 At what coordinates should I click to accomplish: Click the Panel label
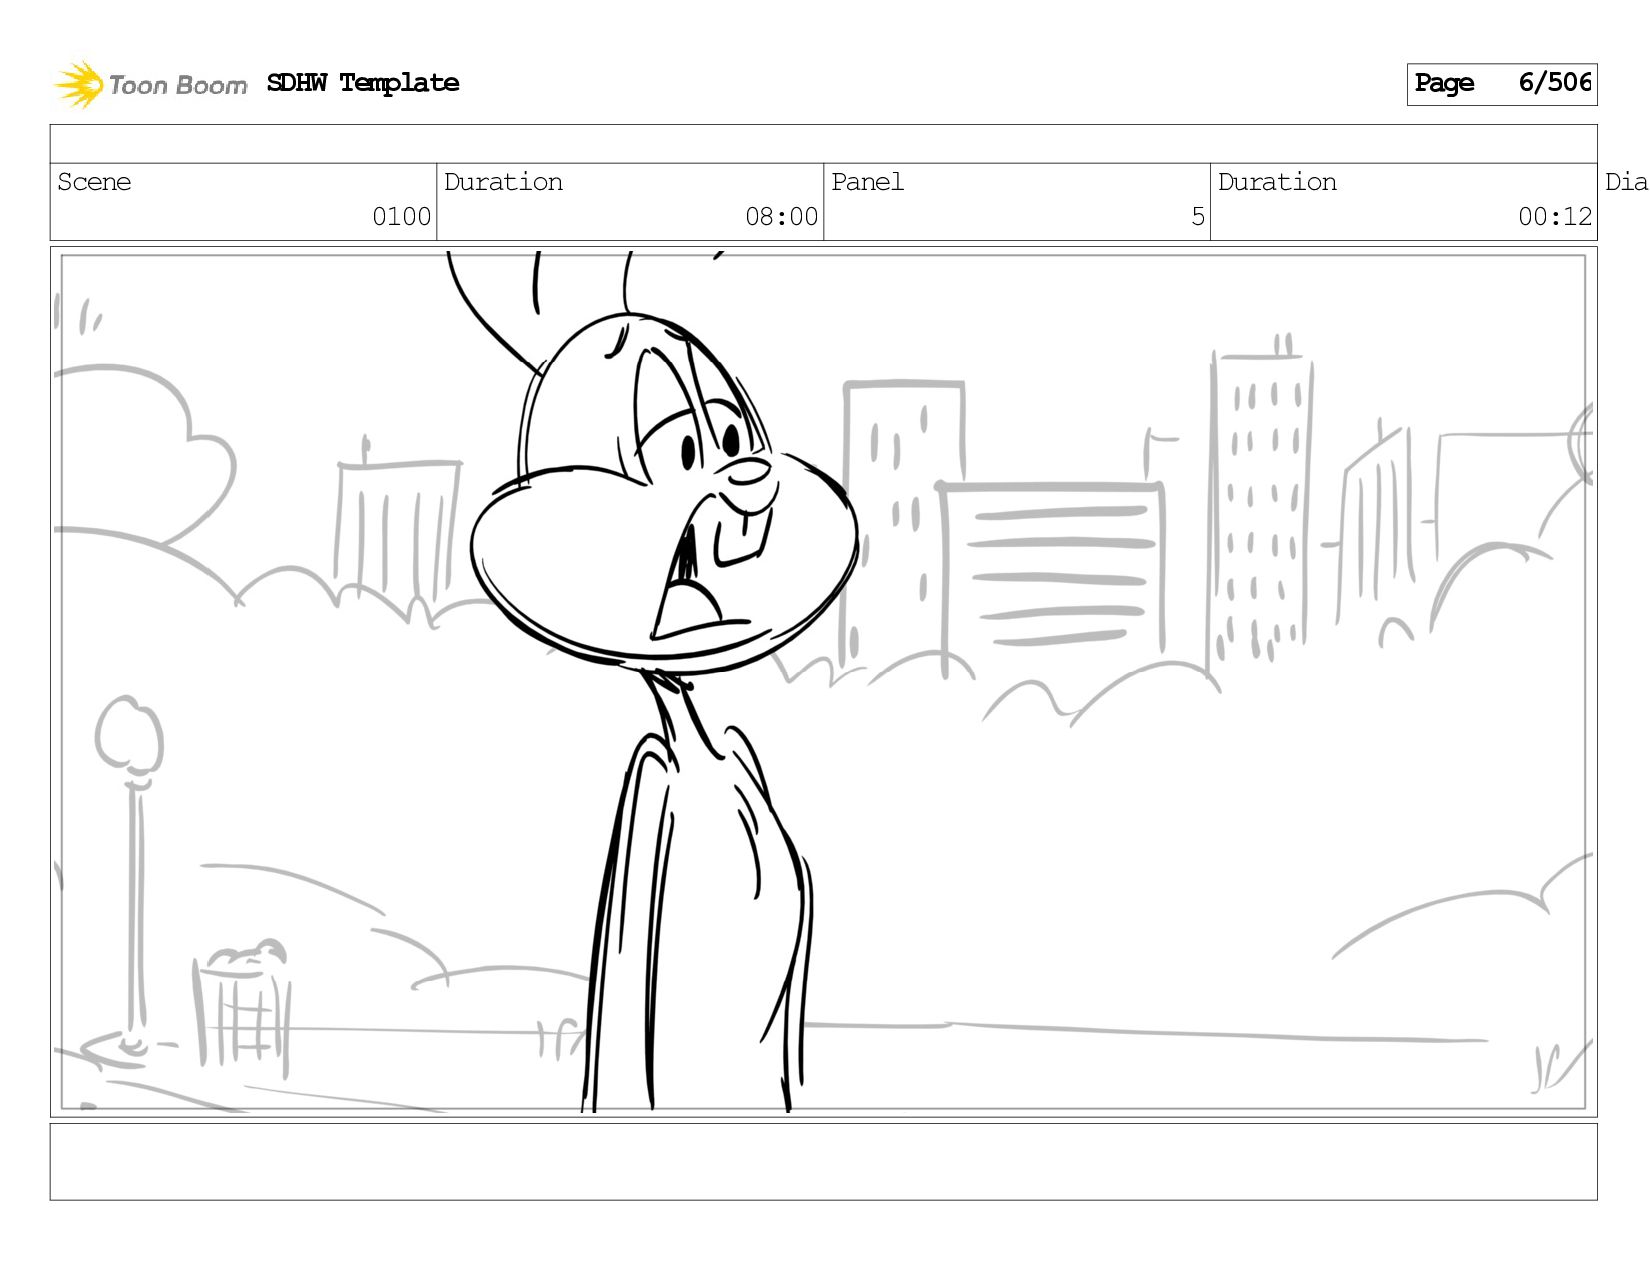[867, 182]
